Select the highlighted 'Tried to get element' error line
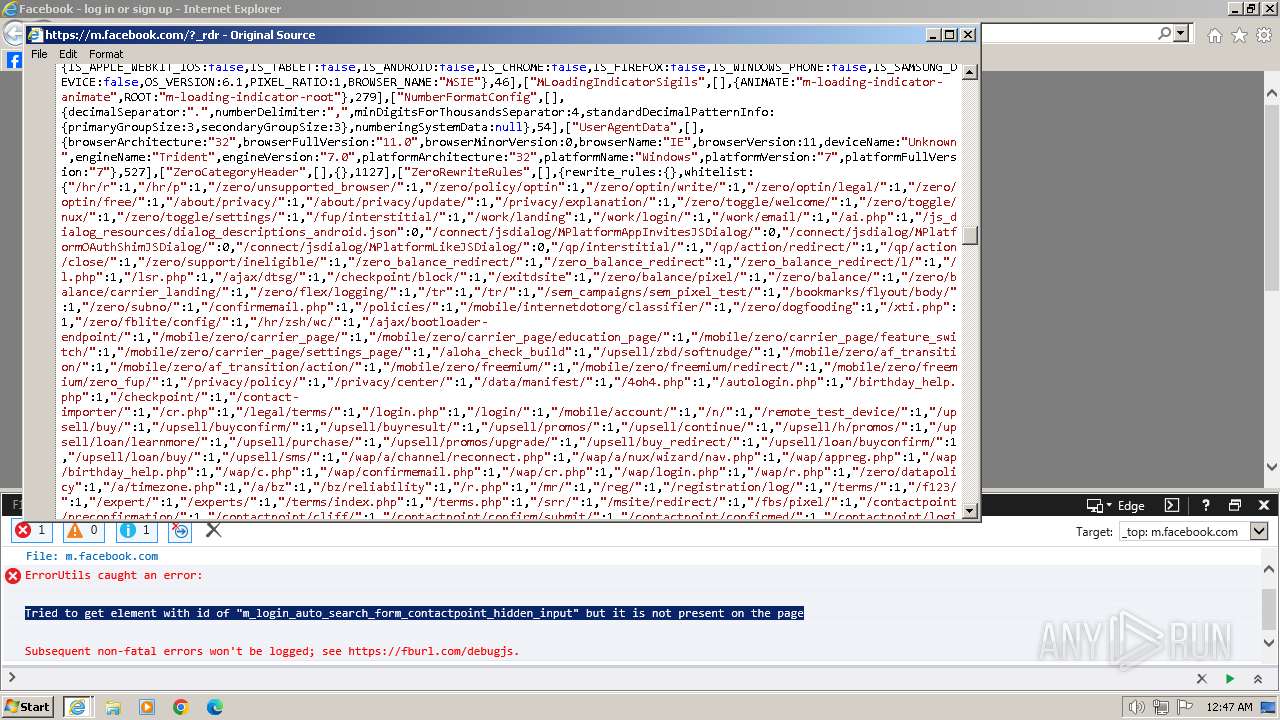 pyautogui.click(x=414, y=613)
